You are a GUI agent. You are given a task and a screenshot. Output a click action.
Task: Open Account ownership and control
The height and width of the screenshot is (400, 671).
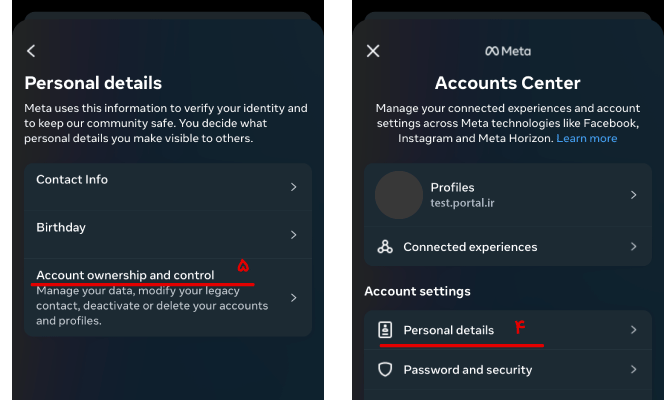point(168,298)
